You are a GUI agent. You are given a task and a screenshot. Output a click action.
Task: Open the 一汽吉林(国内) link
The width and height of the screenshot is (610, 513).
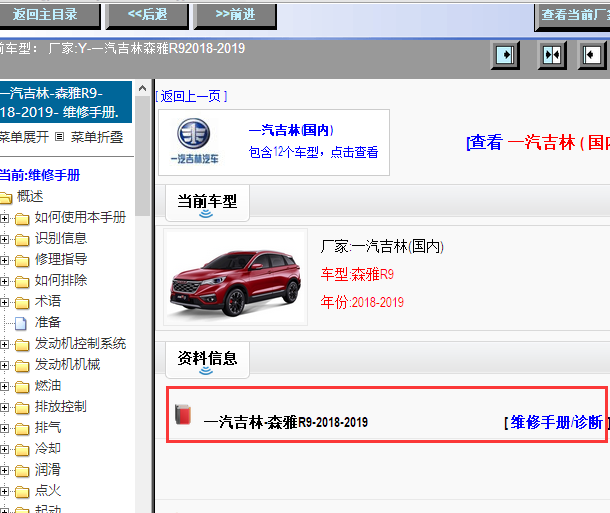point(291,130)
